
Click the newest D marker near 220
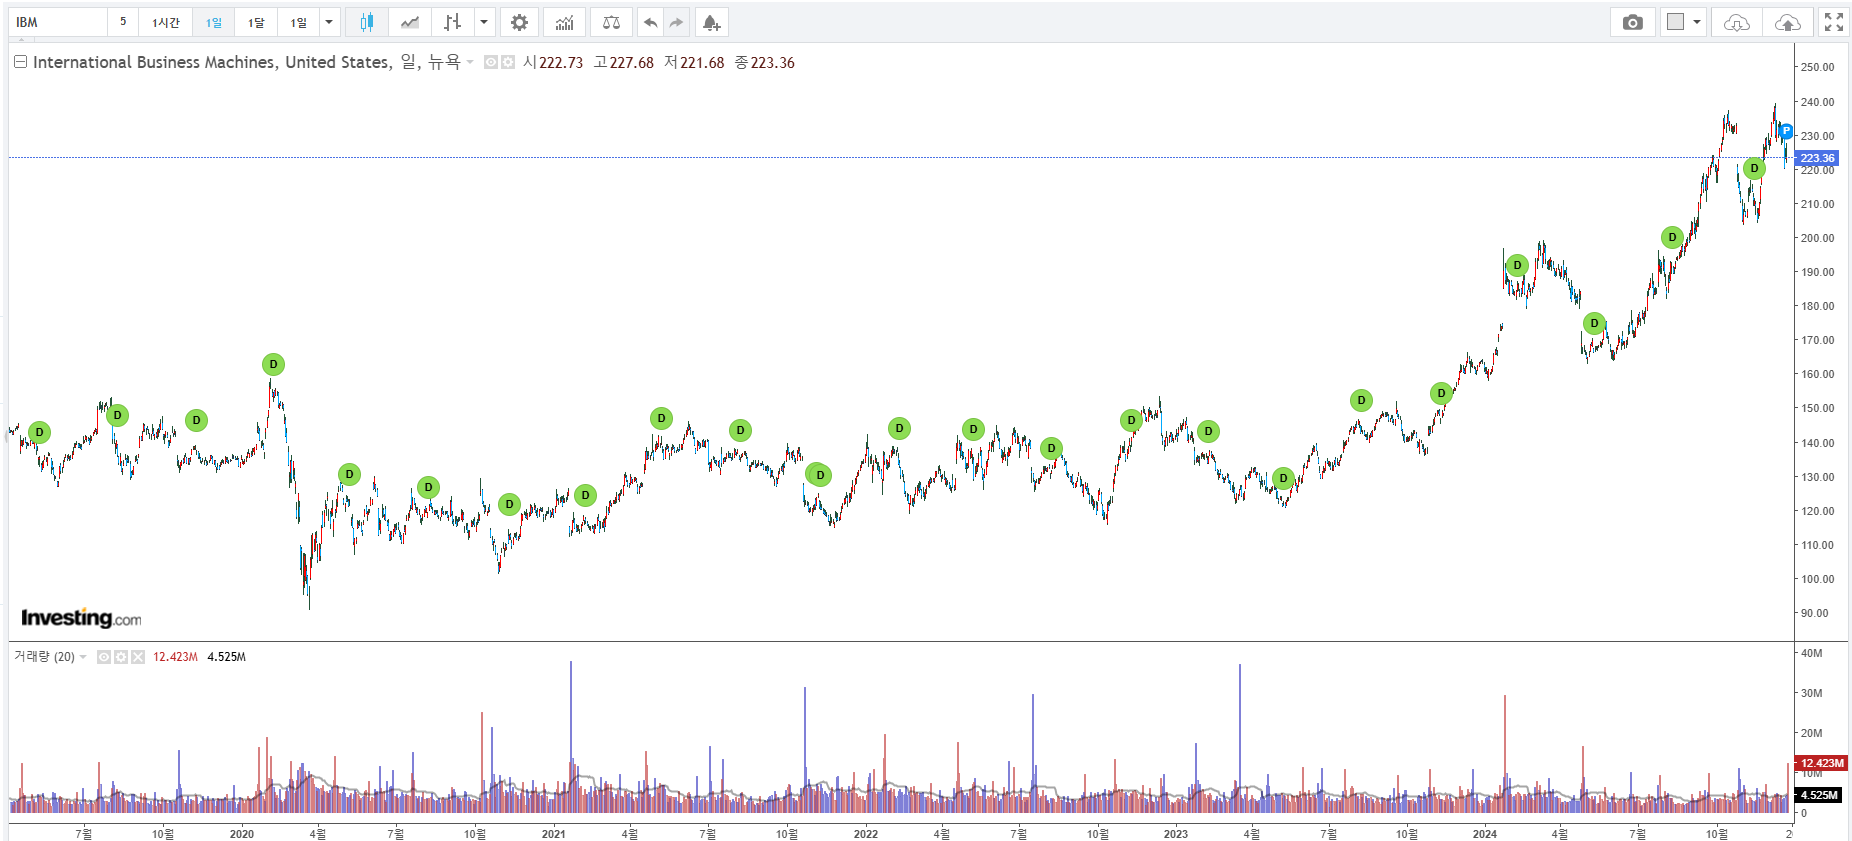(x=1754, y=168)
